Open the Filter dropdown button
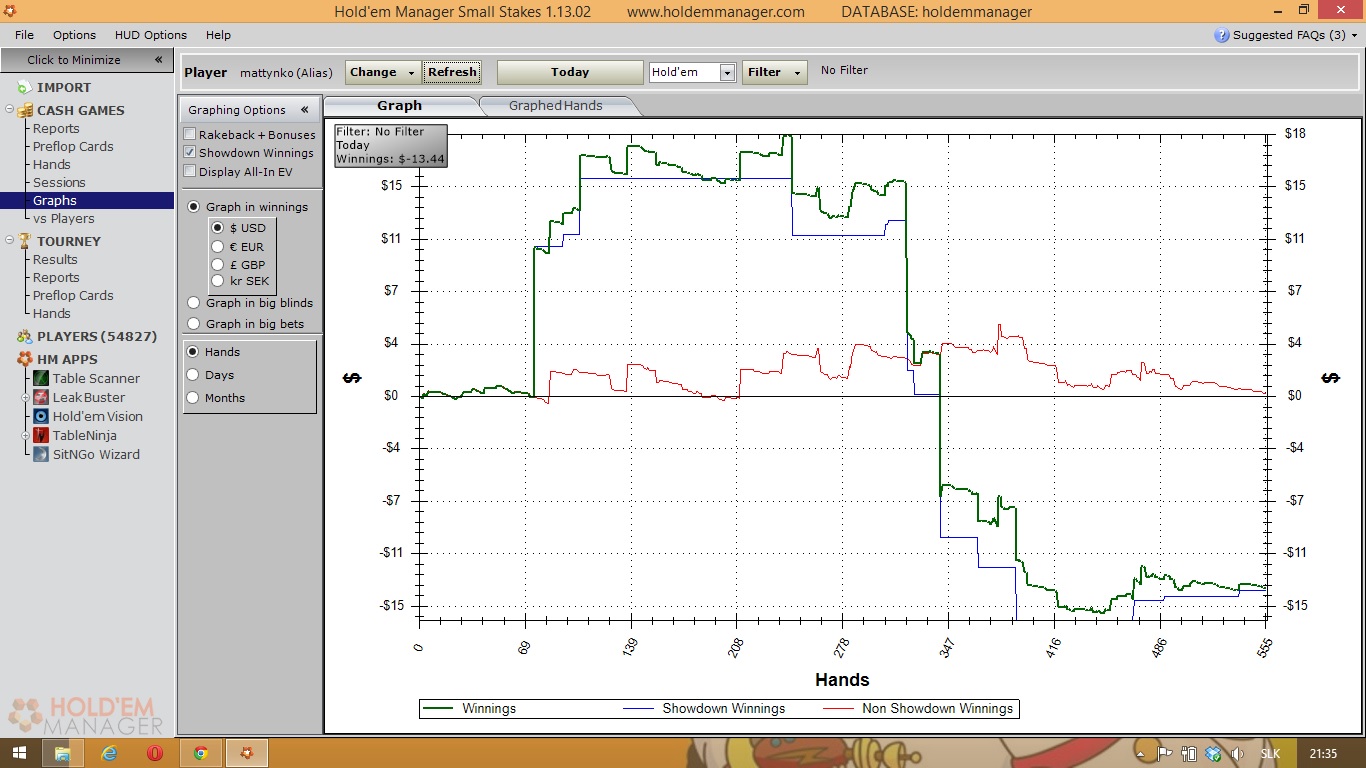1366x768 pixels. (x=774, y=72)
